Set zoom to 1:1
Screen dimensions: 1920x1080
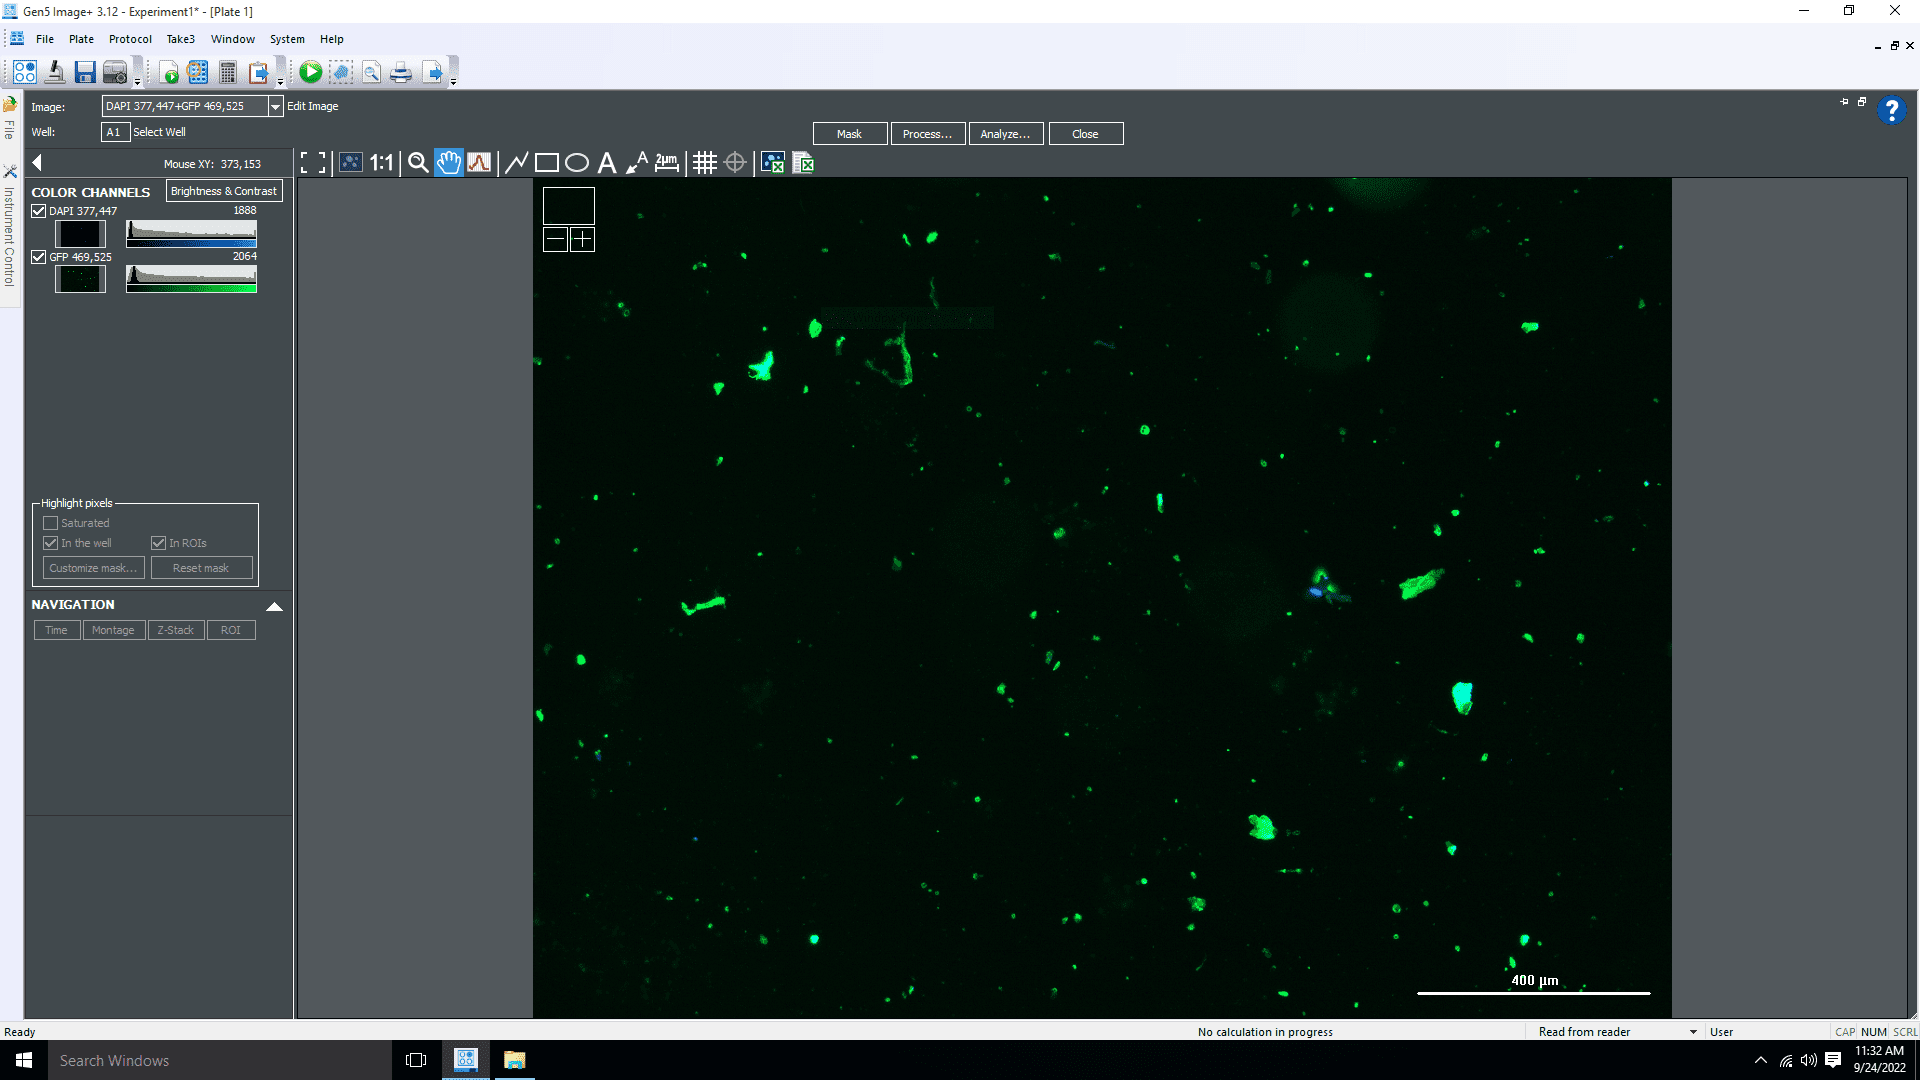(x=382, y=163)
